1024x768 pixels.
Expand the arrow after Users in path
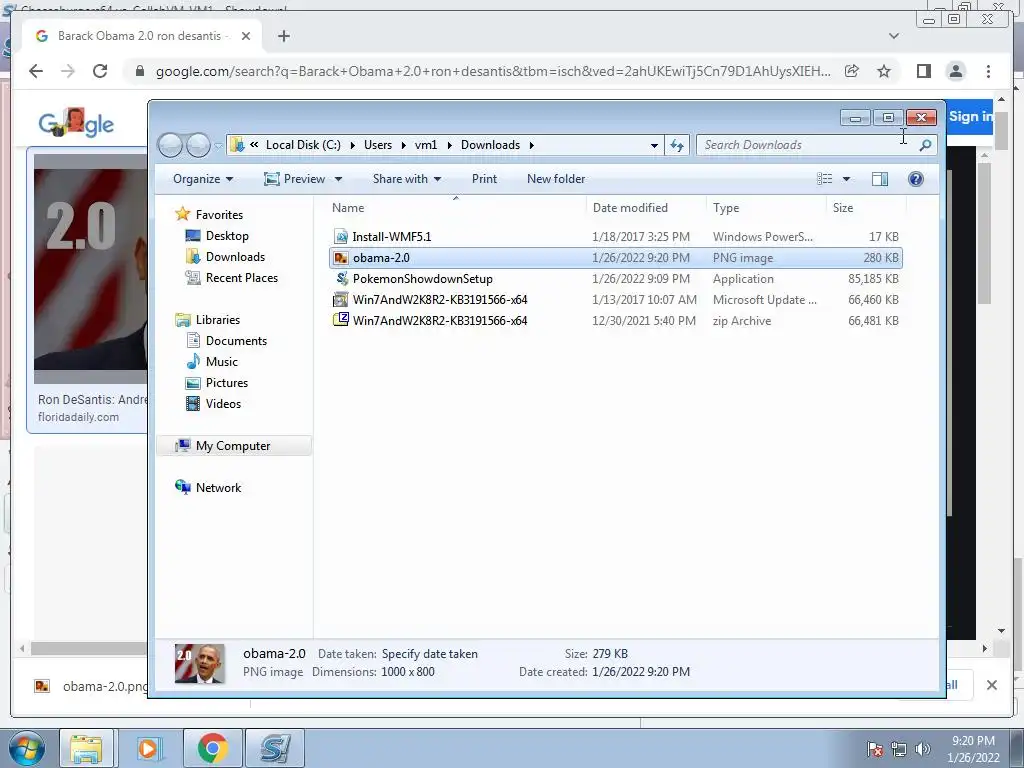[x=403, y=145]
